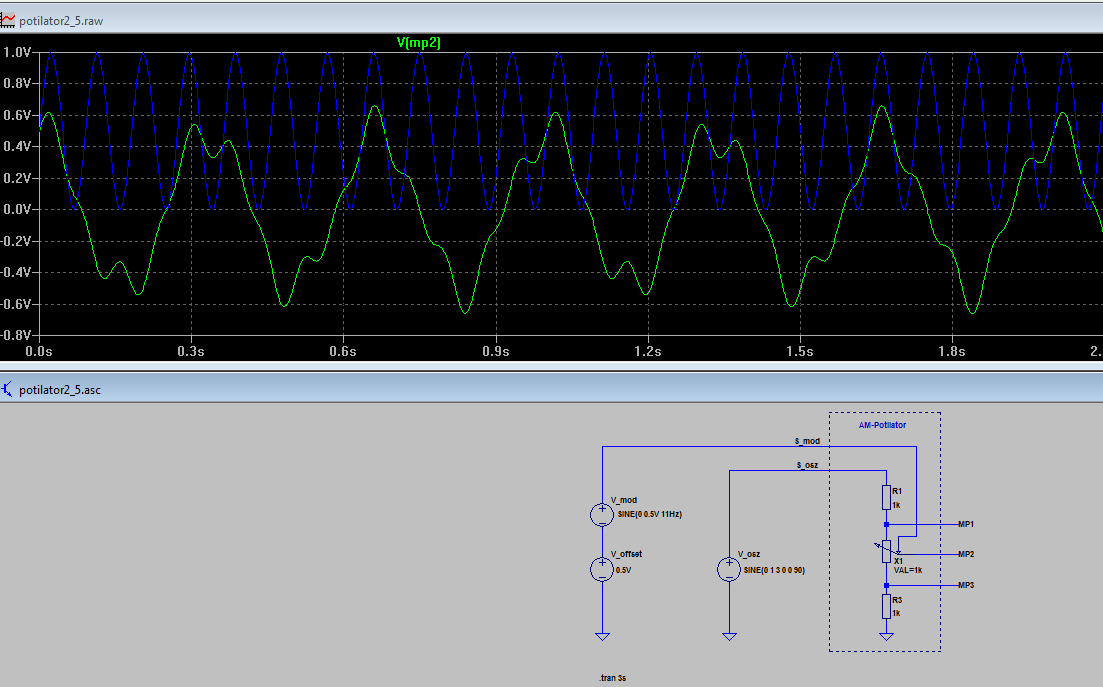Screen dimensions: 1103x687
Task: Activate the potilator2_5.asc schematic window title
Action: click(60, 390)
